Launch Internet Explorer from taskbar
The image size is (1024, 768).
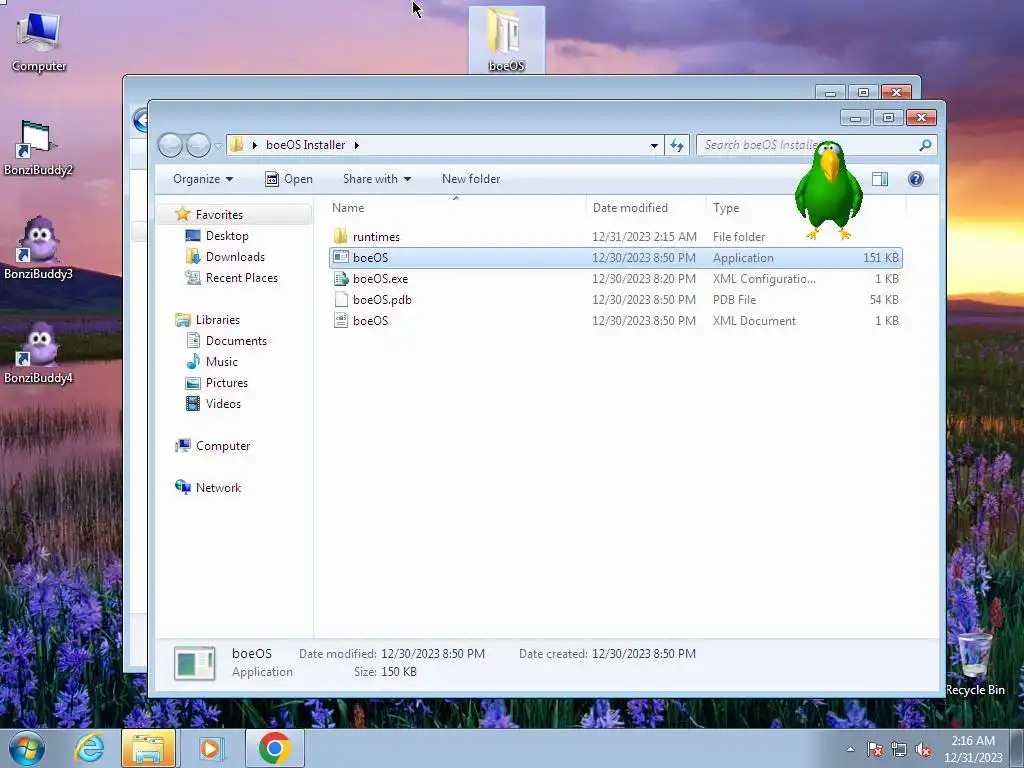click(89, 748)
